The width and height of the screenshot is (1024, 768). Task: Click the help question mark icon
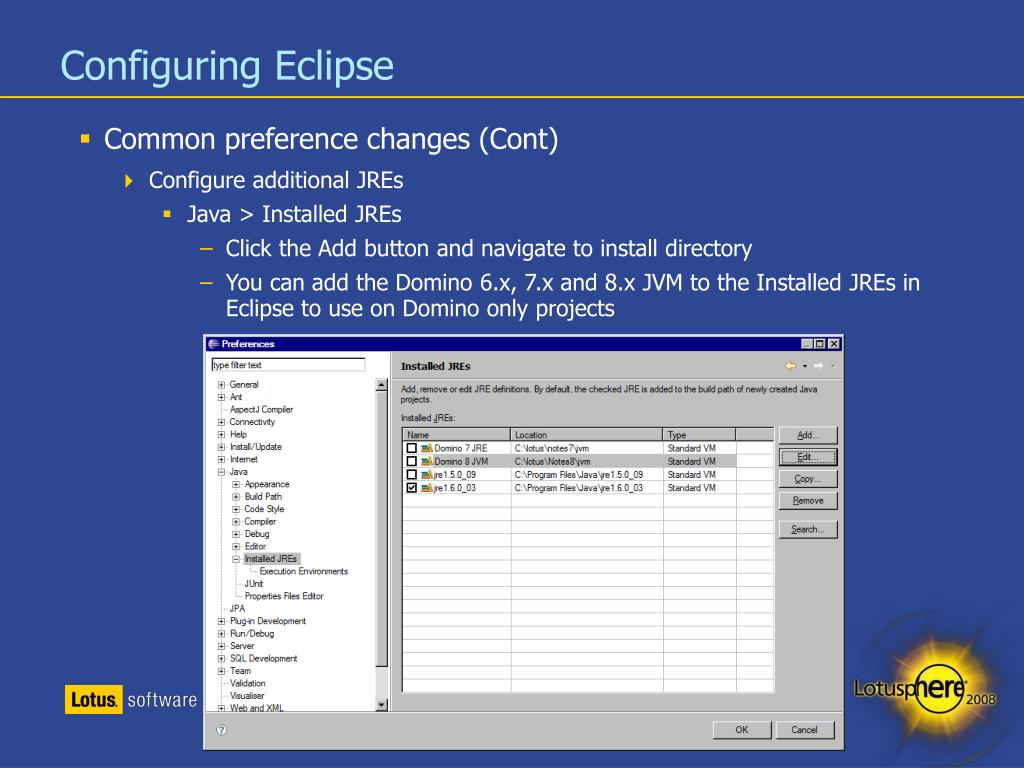point(221,730)
